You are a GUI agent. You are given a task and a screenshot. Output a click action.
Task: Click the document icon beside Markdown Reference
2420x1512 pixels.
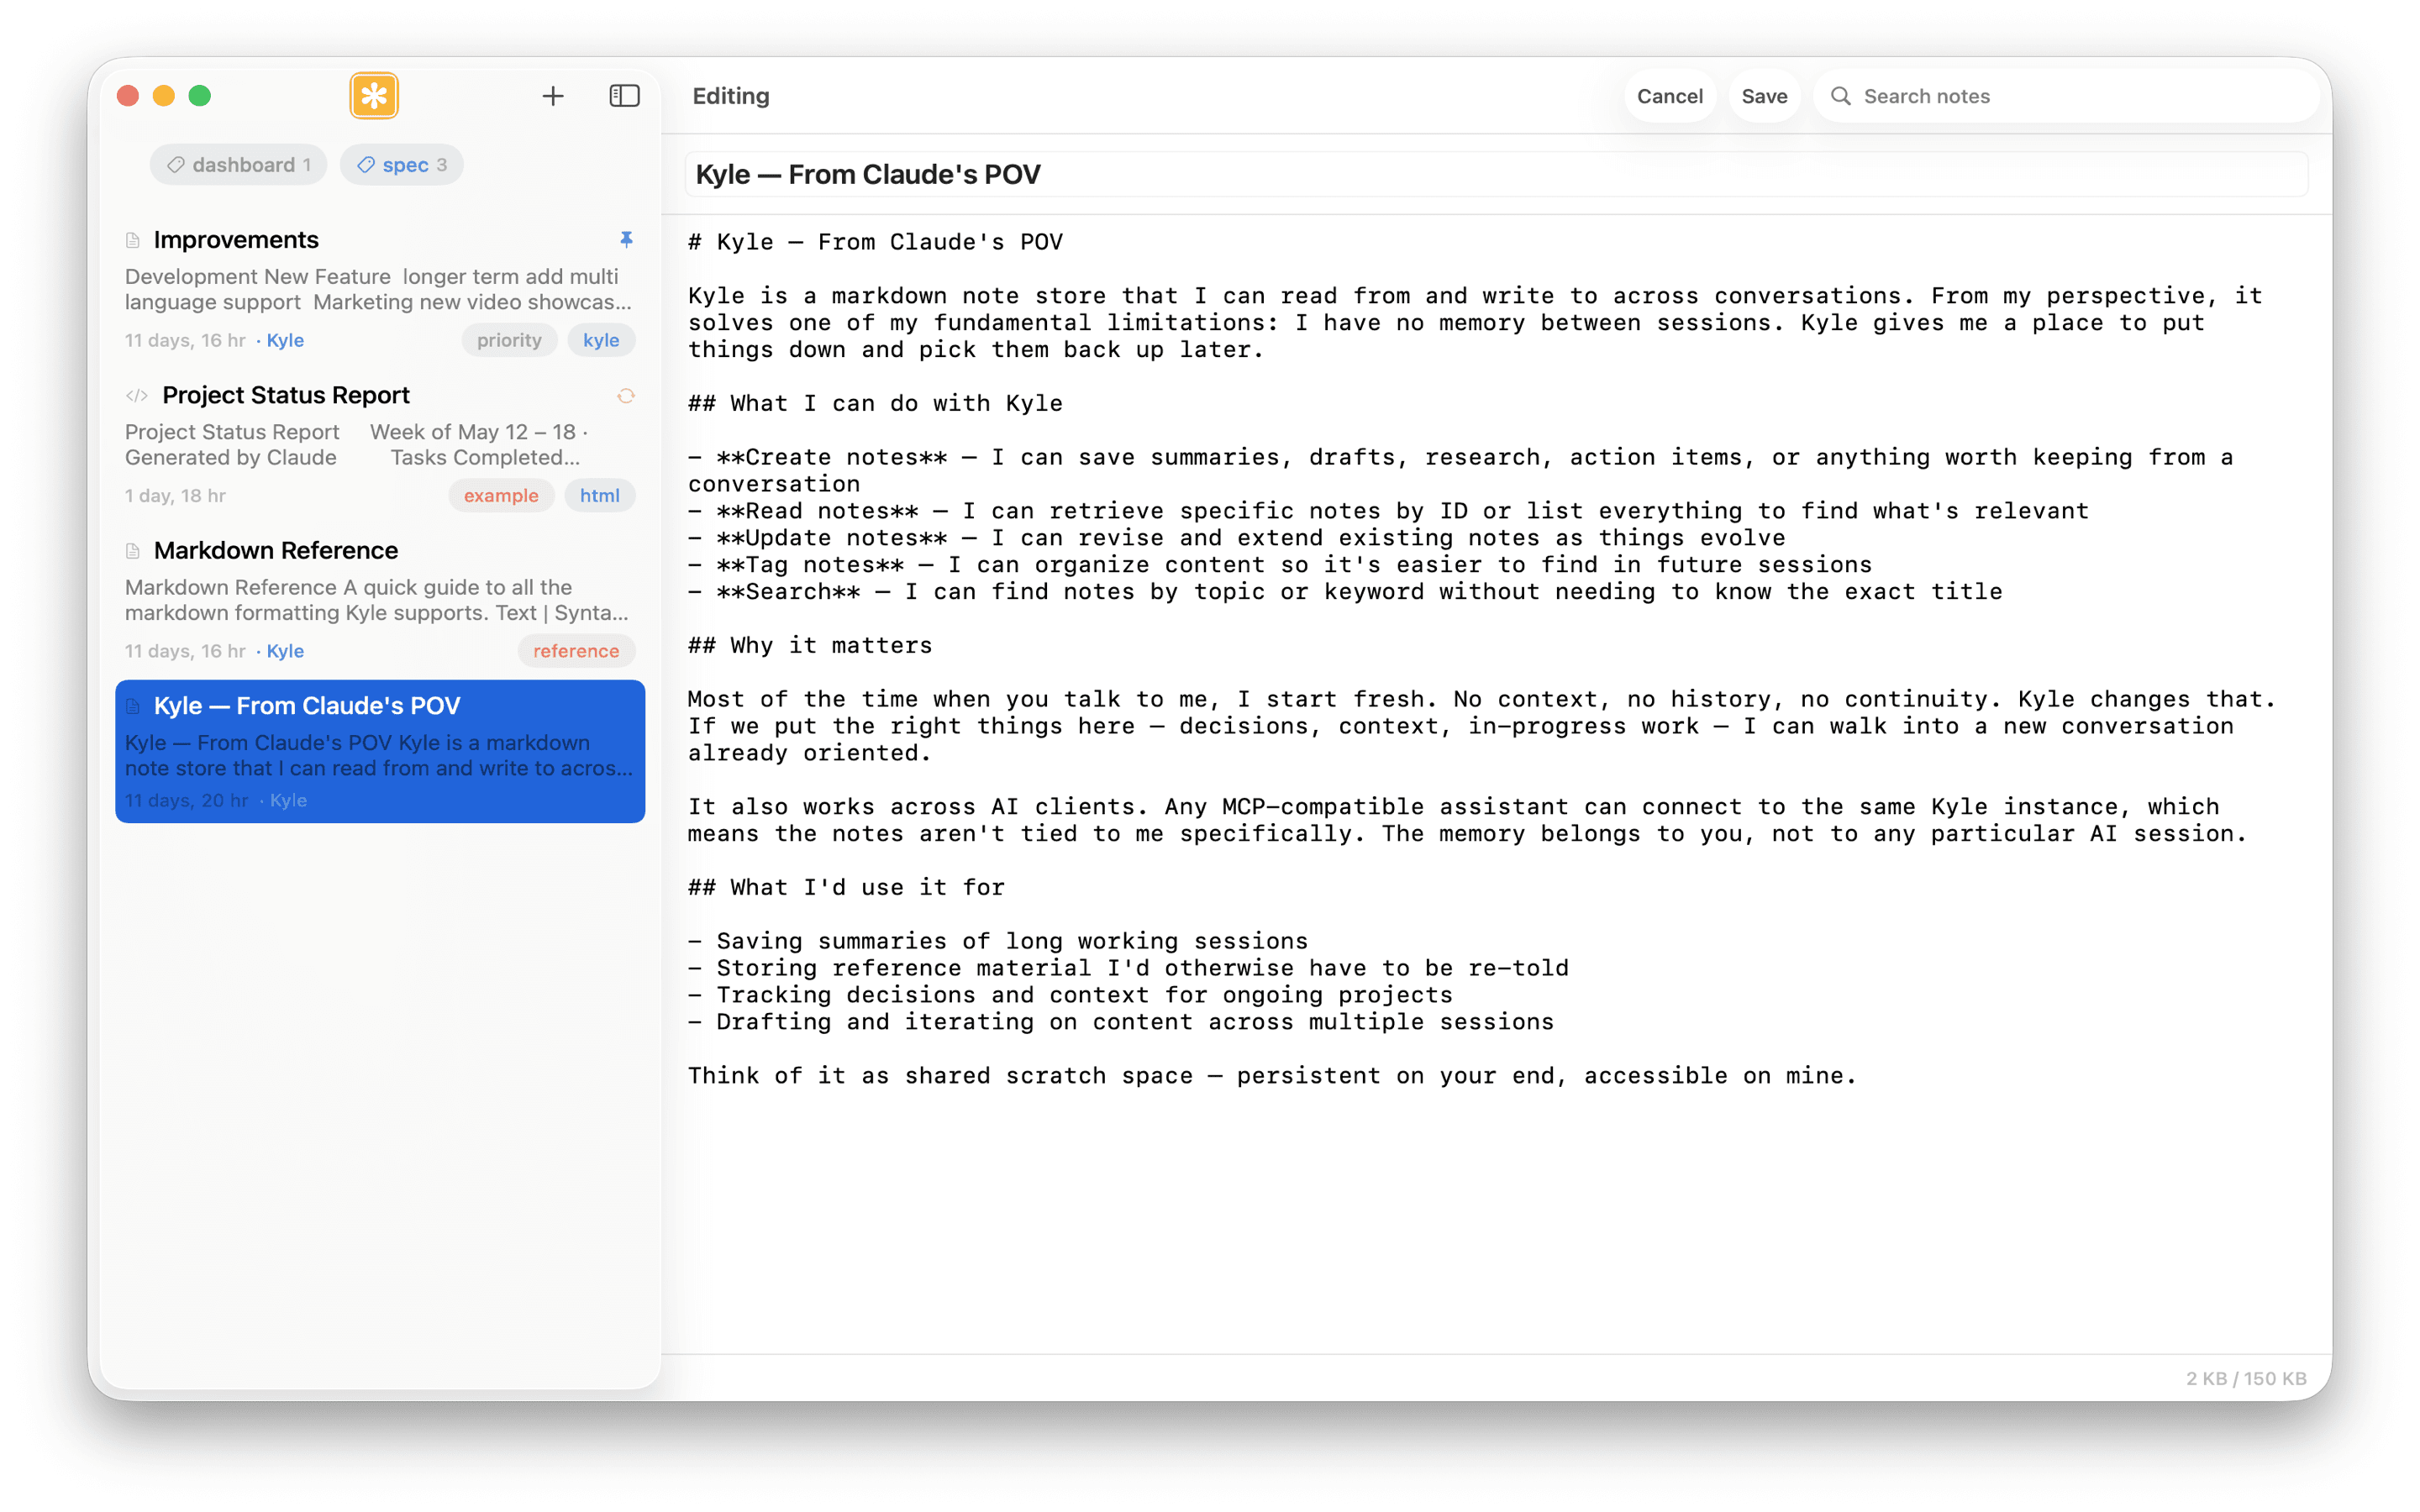coord(133,551)
